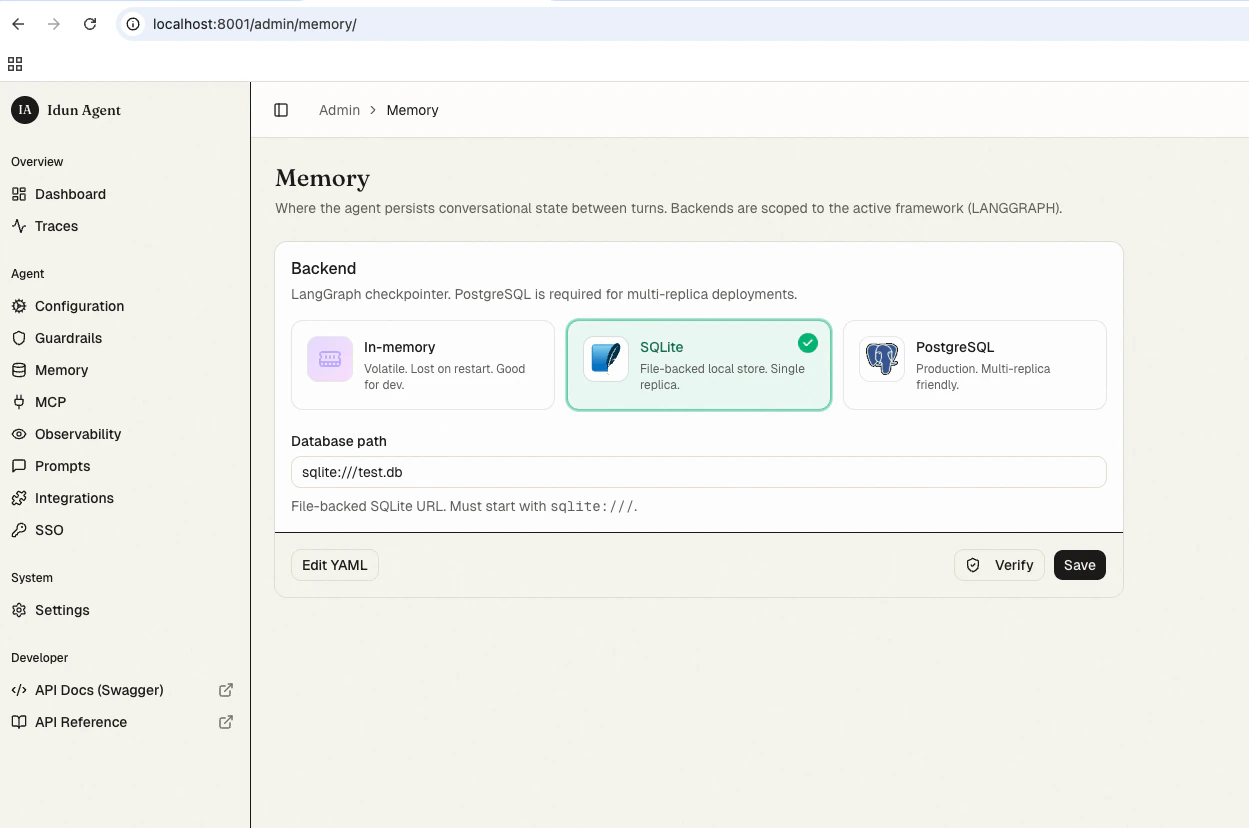
Task: Click the Backend section title
Action: point(324,268)
